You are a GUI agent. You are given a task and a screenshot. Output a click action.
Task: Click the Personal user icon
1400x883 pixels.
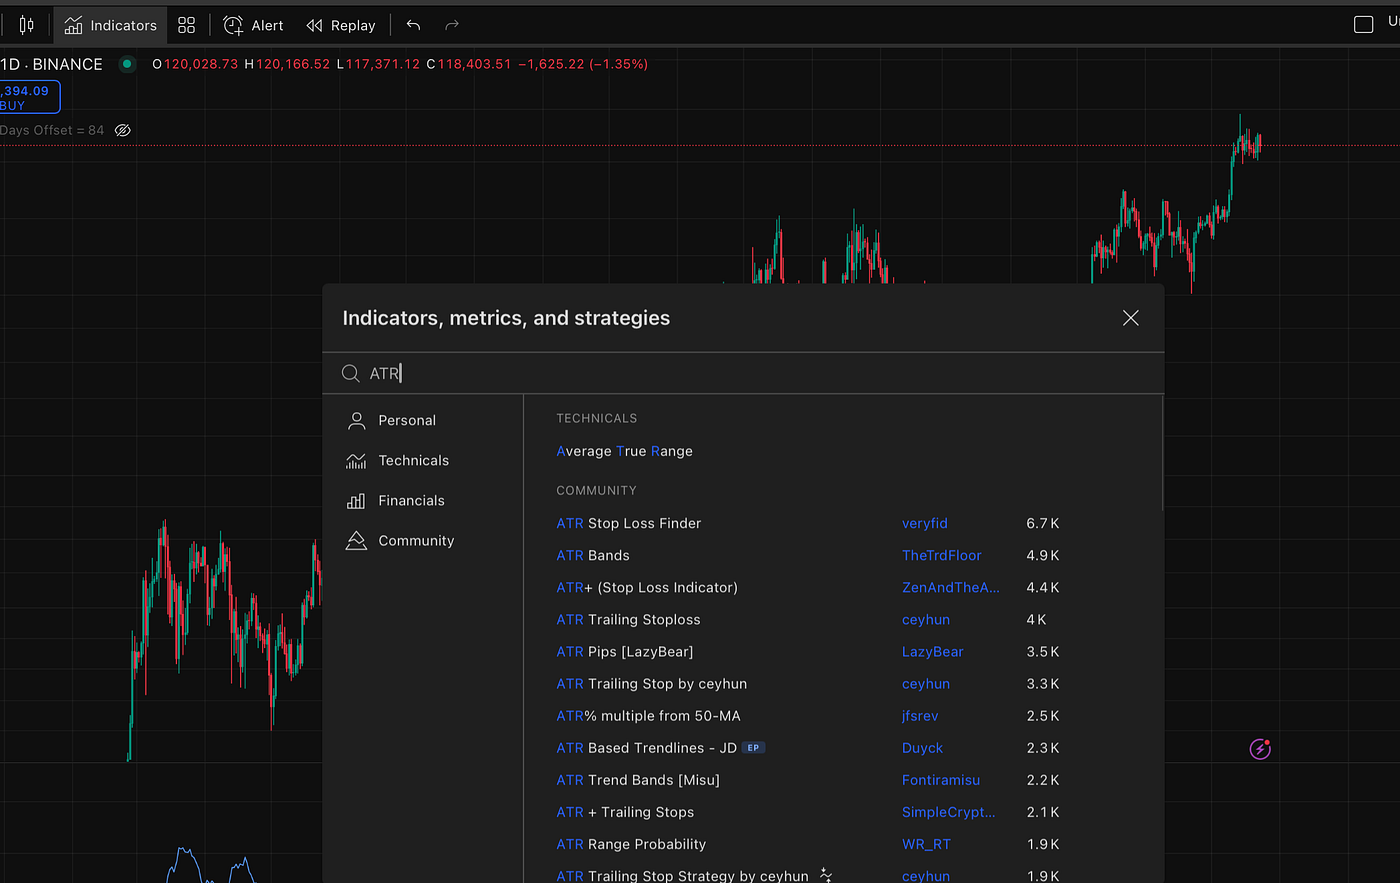point(356,420)
